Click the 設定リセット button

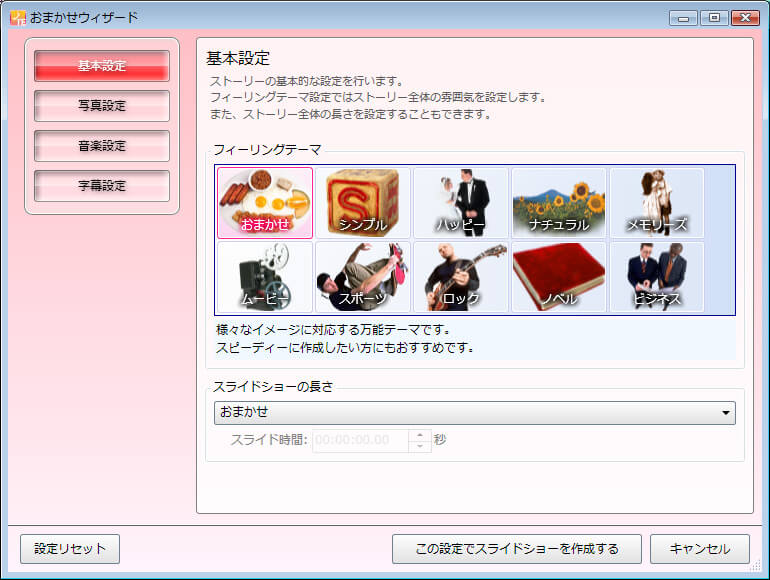(x=70, y=549)
